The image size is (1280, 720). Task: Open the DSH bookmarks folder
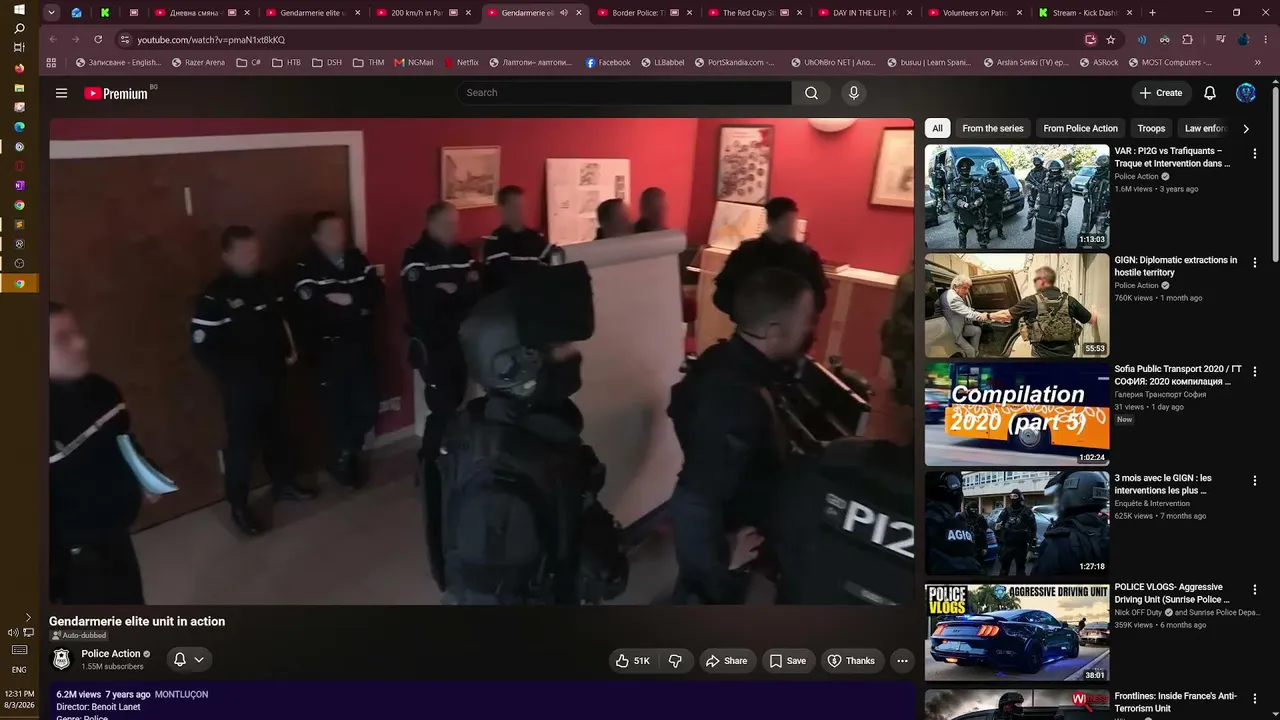click(x=327, y=62)
